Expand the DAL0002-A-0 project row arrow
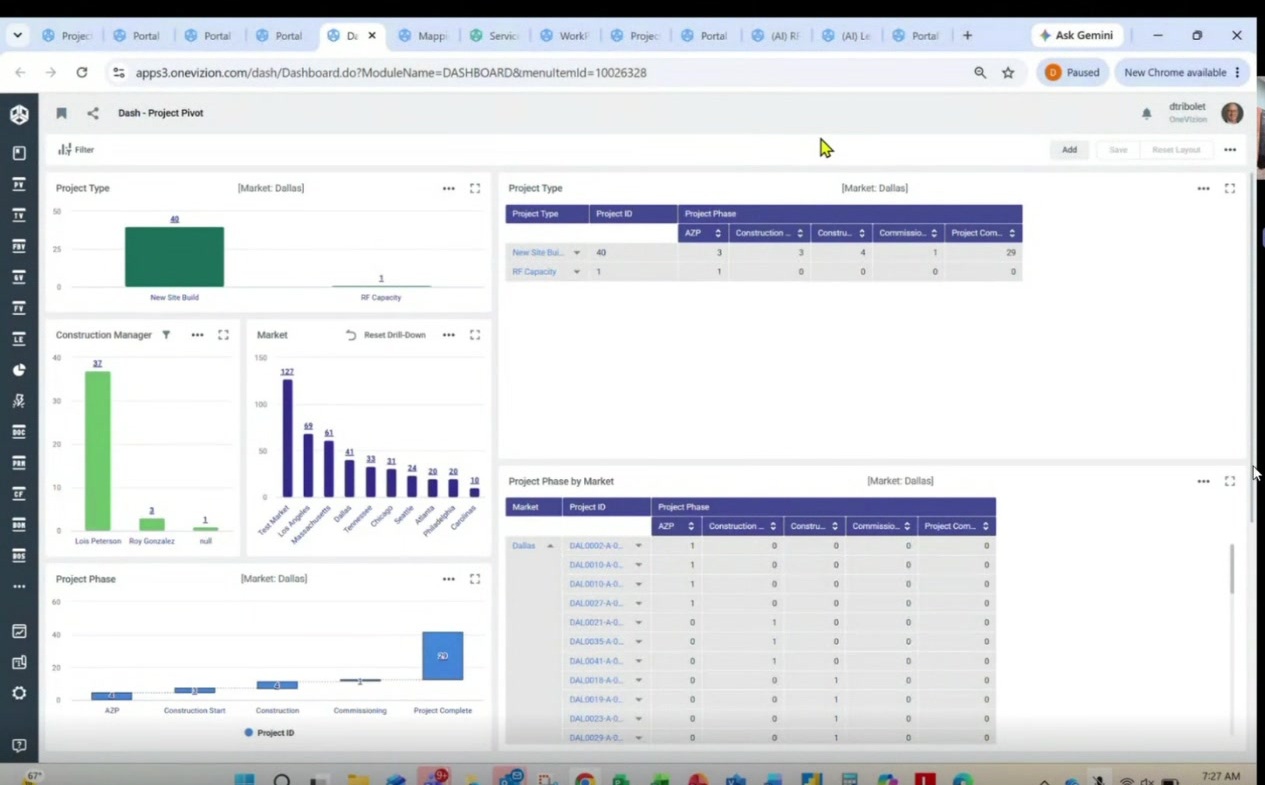Screen dimensions: 1265x785 tap(638, 546)
